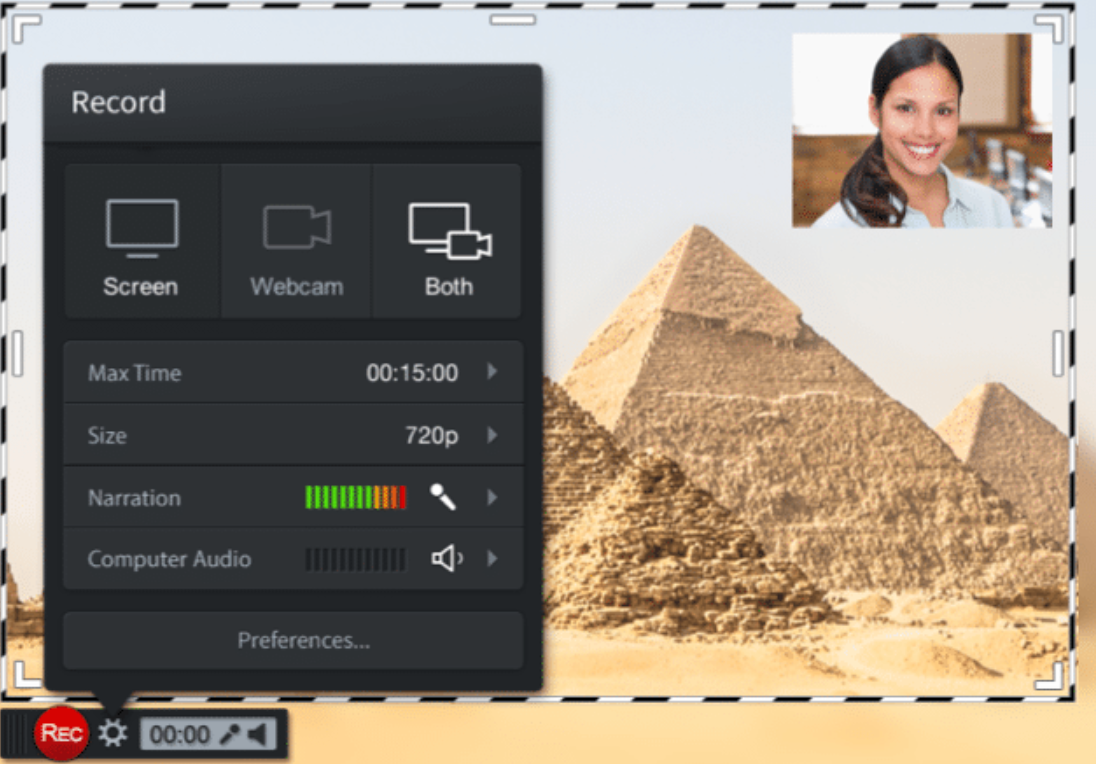The height and width of the screenshot is (764, 1096).
Task: Start recording with the REC button
Action: tap(63, 732)
